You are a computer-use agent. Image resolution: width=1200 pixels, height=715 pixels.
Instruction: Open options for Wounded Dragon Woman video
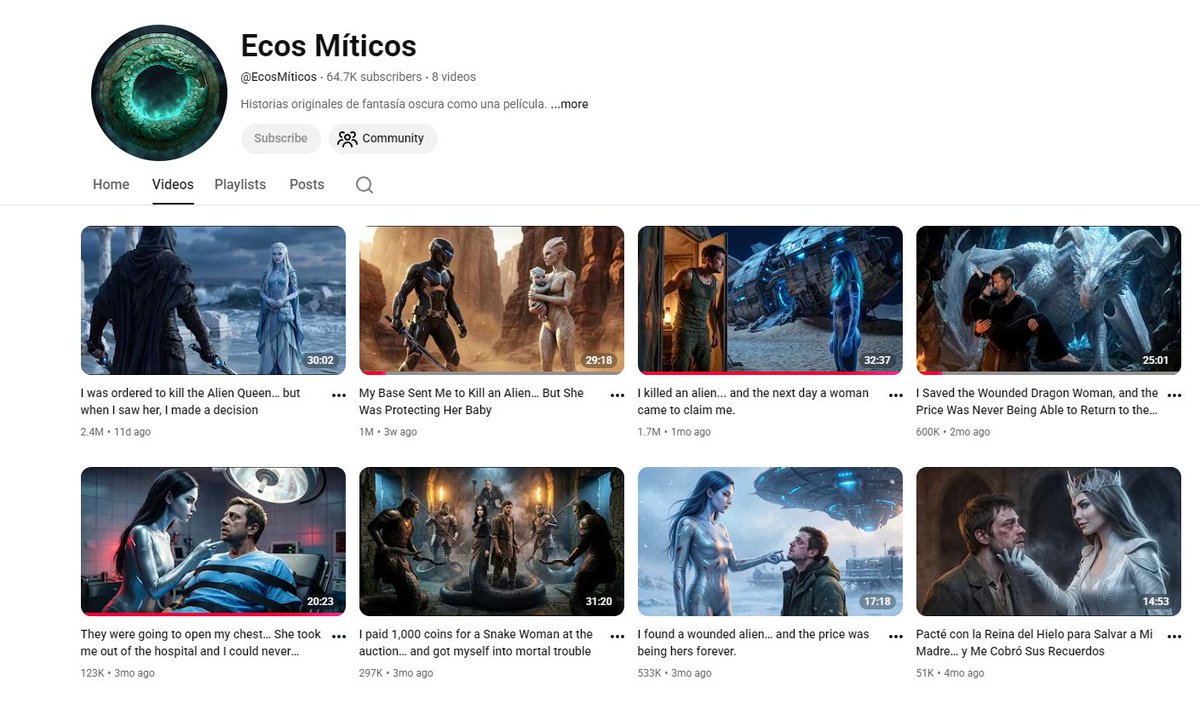(x=1174, y=395)
